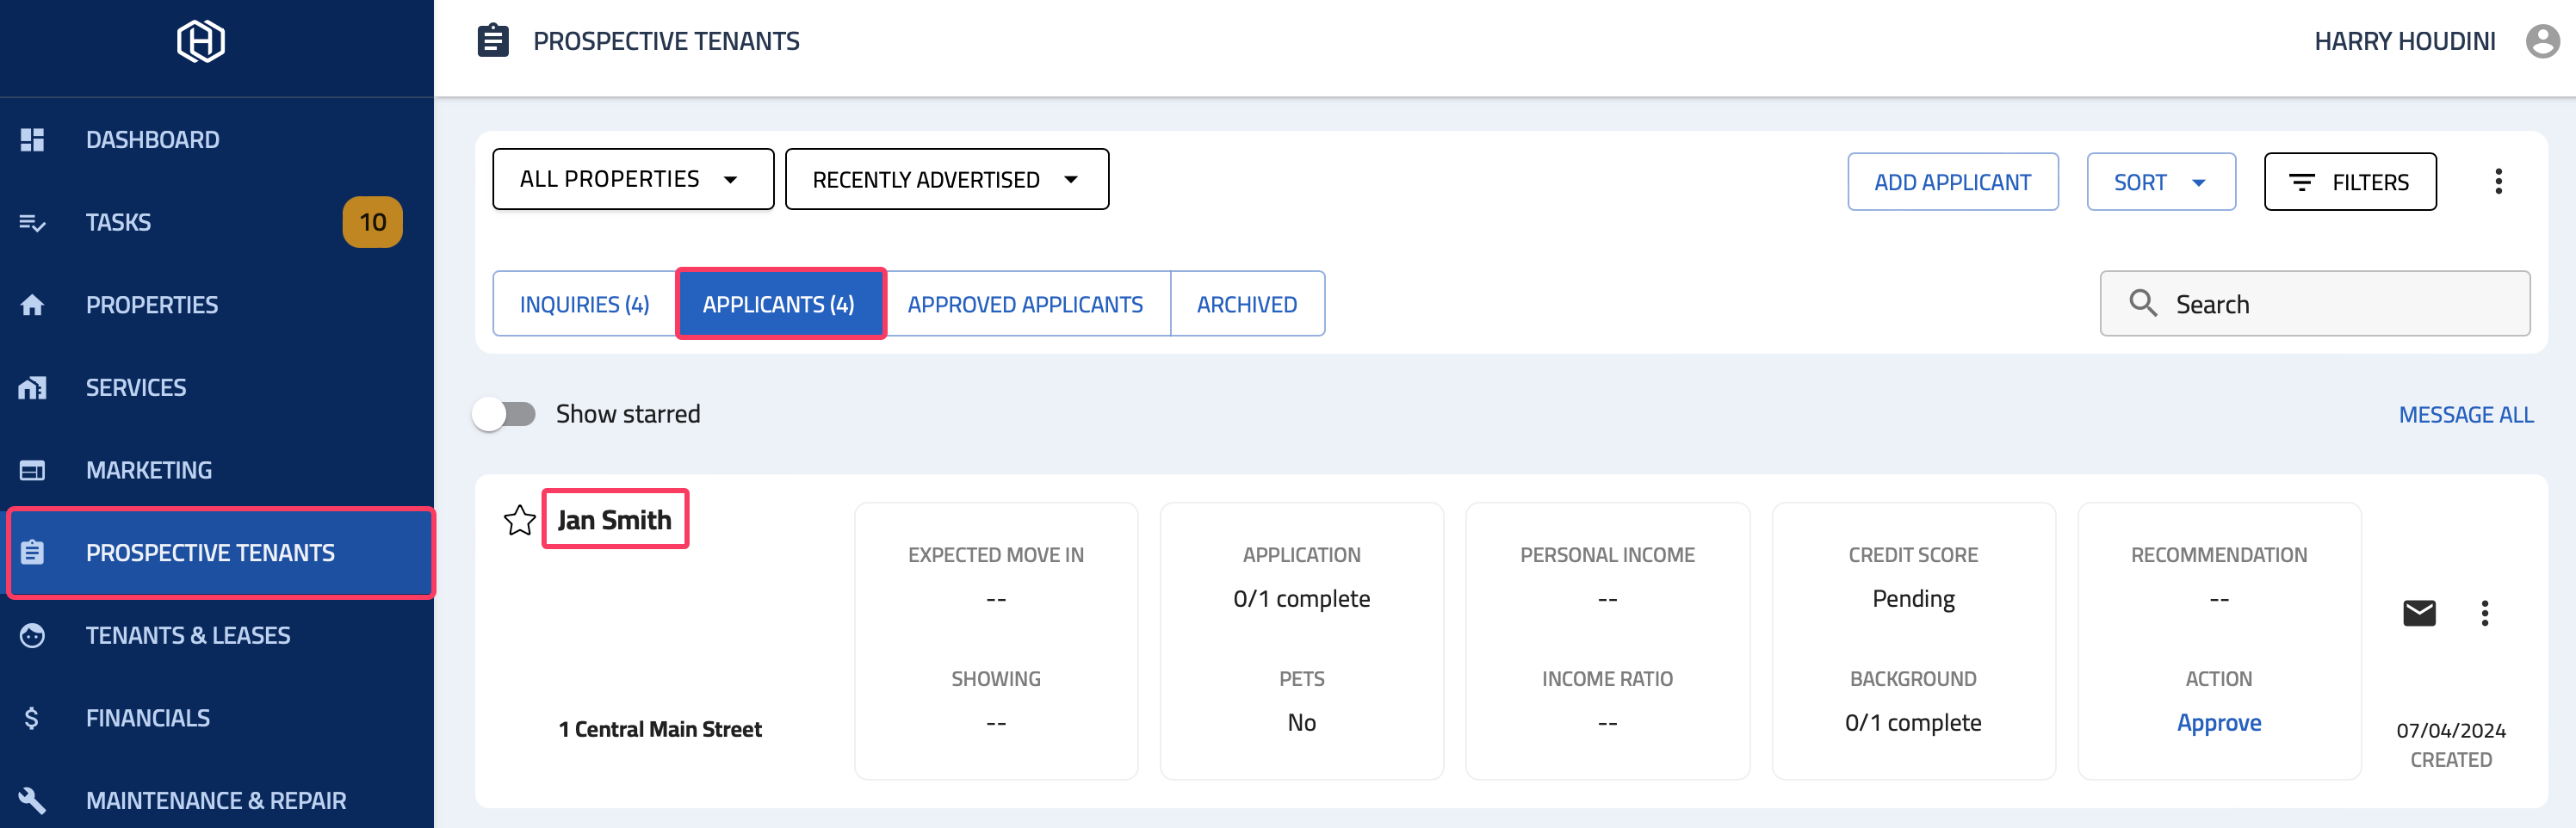This screenshot has width=2576, height=828.
Task: Open Properties in sidebar
Action: (x=217, y=305)
